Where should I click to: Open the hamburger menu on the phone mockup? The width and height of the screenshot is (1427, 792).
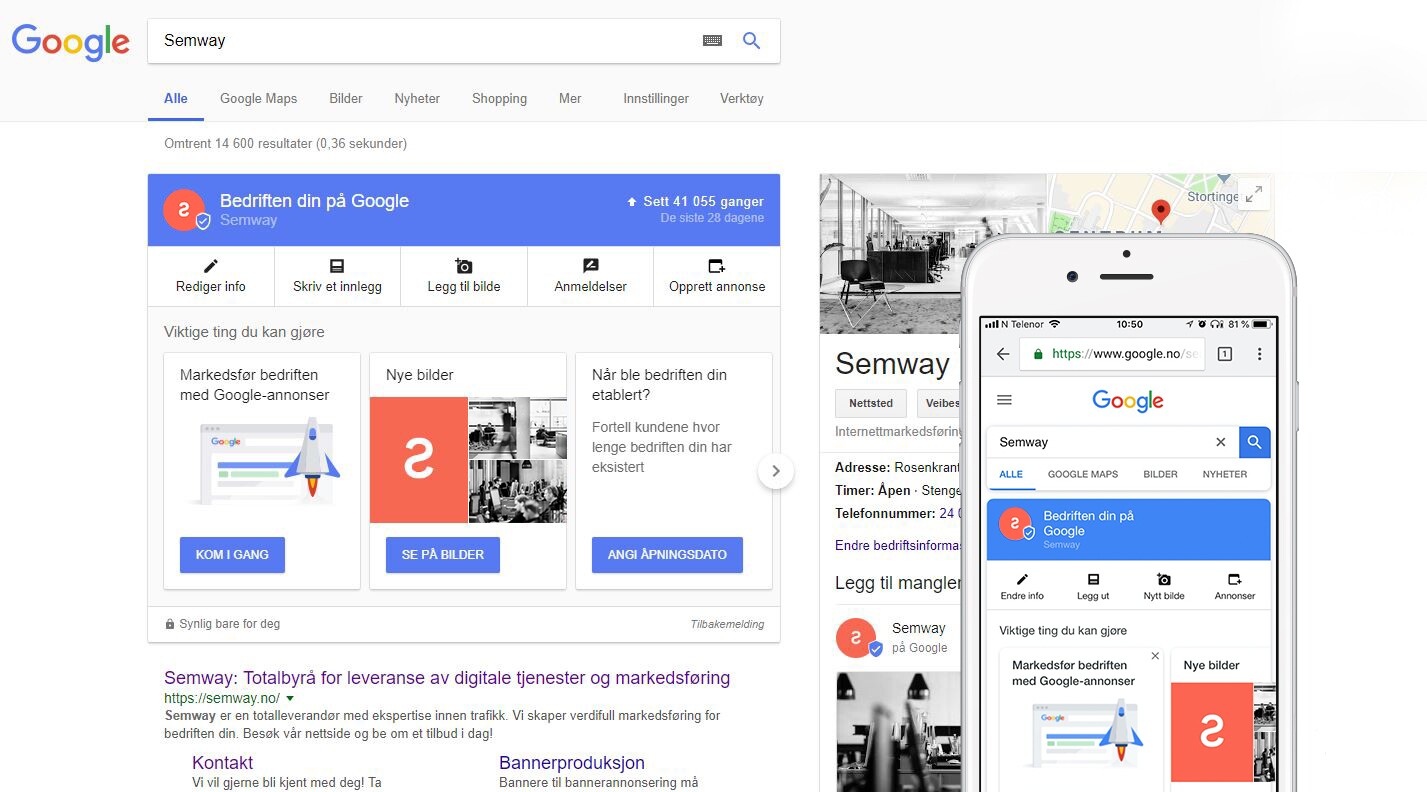pyautogui.click(x=1004, y=400)
